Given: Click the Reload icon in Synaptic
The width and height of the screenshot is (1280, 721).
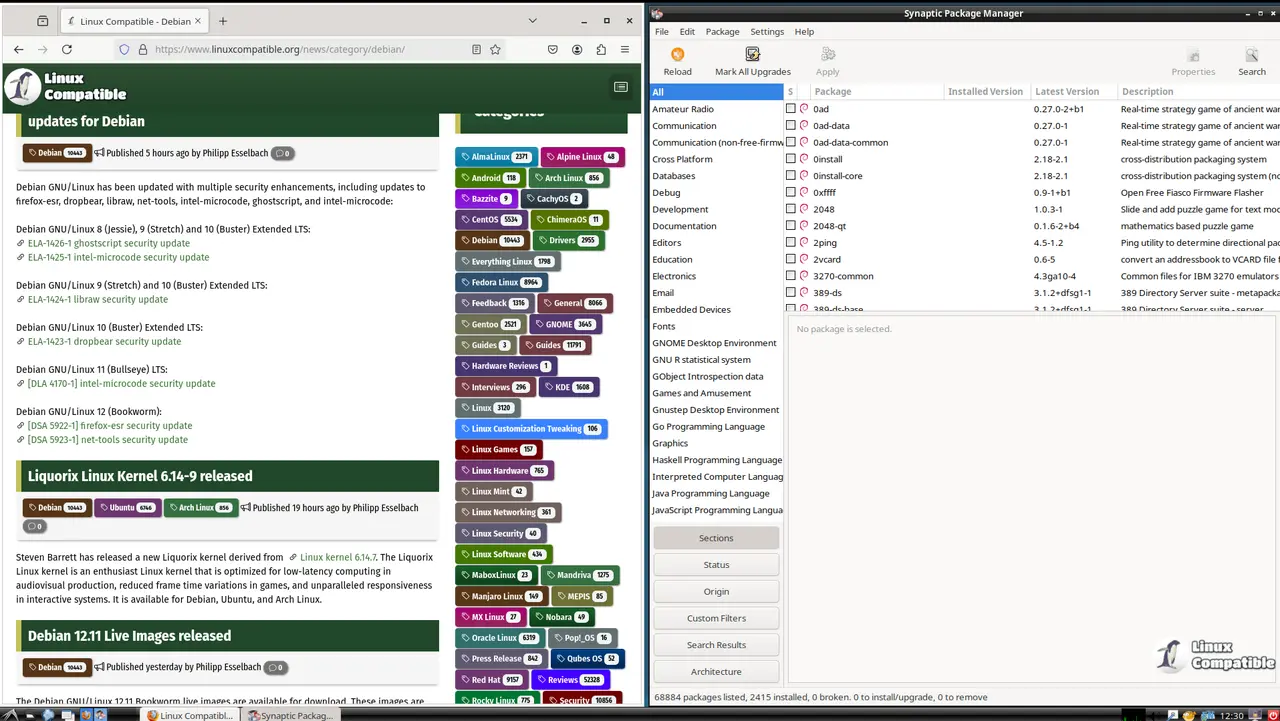Looking at the screenshot, I should (677, 56).
